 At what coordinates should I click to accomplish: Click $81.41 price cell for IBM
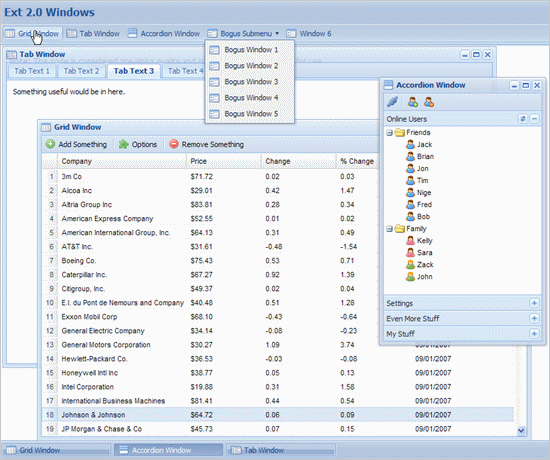click(x=224, y=401)
